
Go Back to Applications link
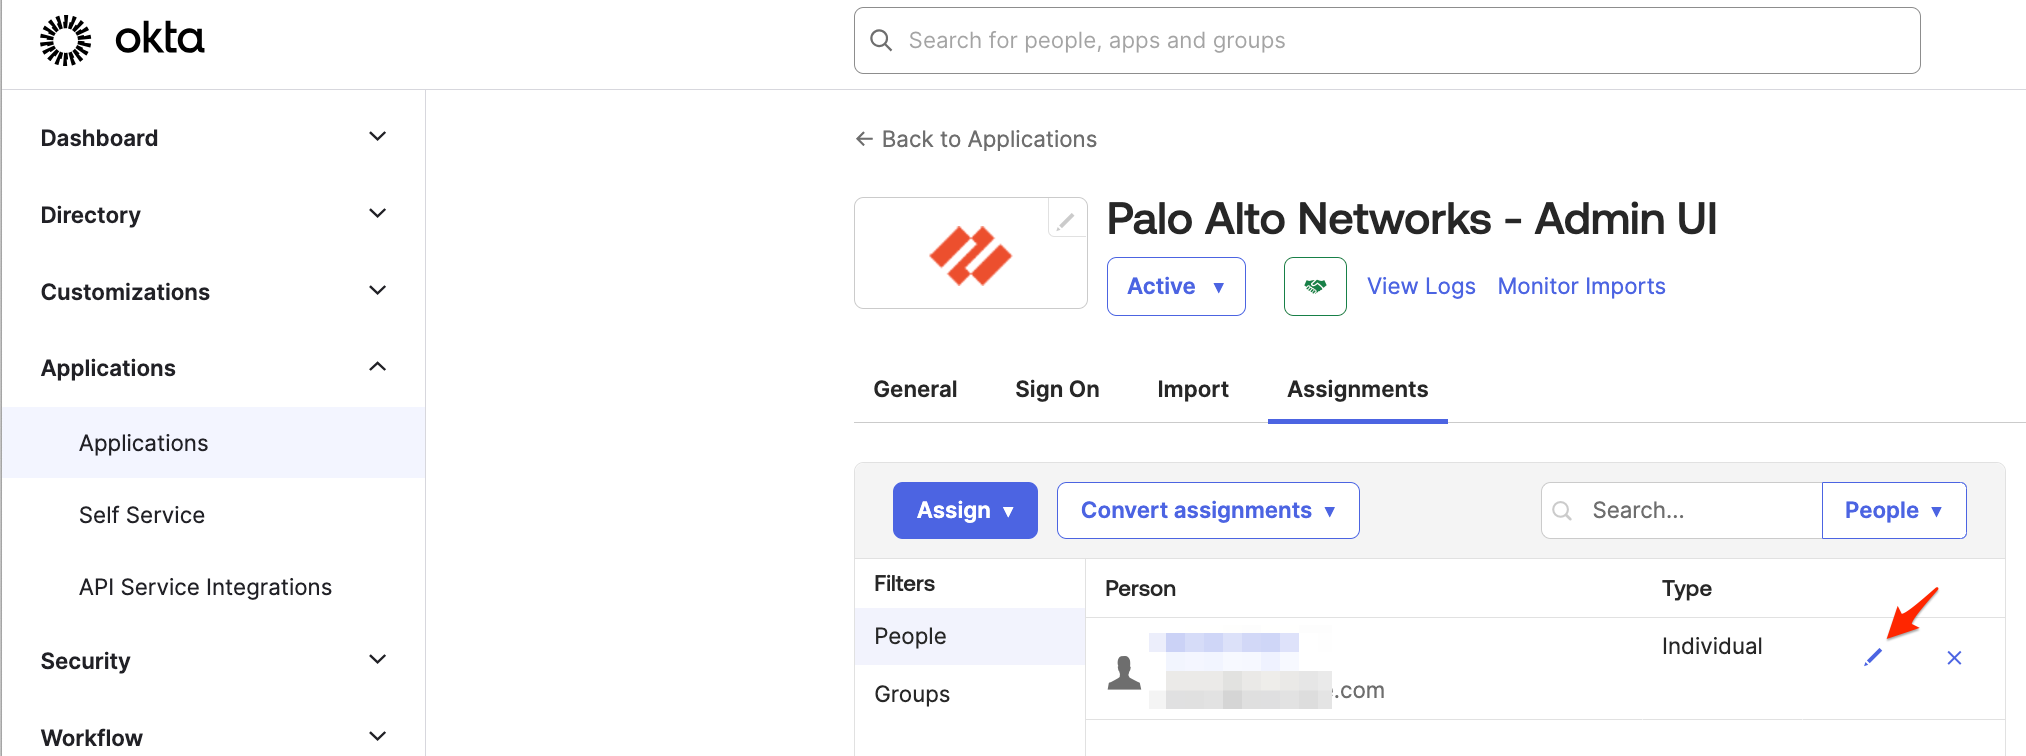point(976,139)
